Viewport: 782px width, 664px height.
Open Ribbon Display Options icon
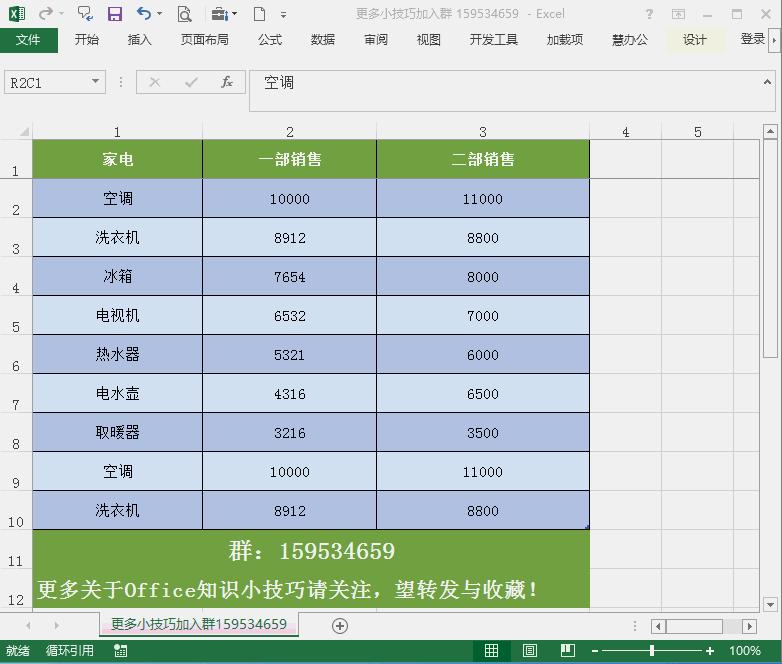click(678, 14)
